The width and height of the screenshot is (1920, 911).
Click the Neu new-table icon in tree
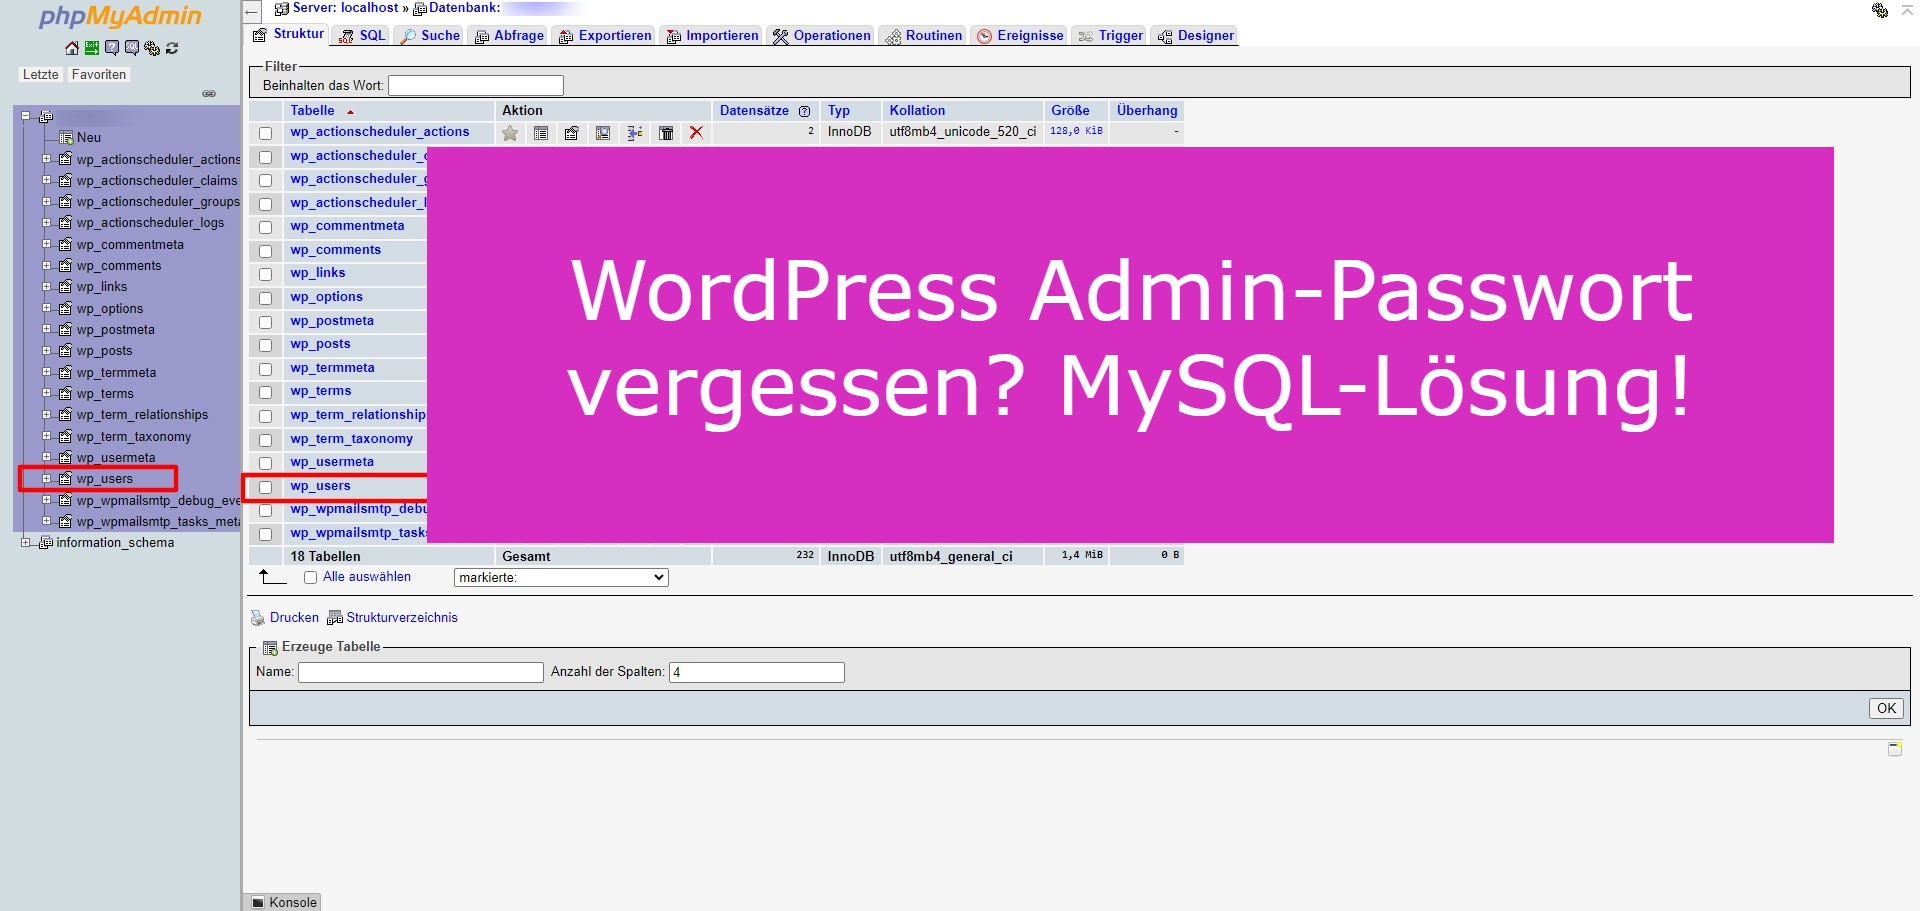pos(66,138)
